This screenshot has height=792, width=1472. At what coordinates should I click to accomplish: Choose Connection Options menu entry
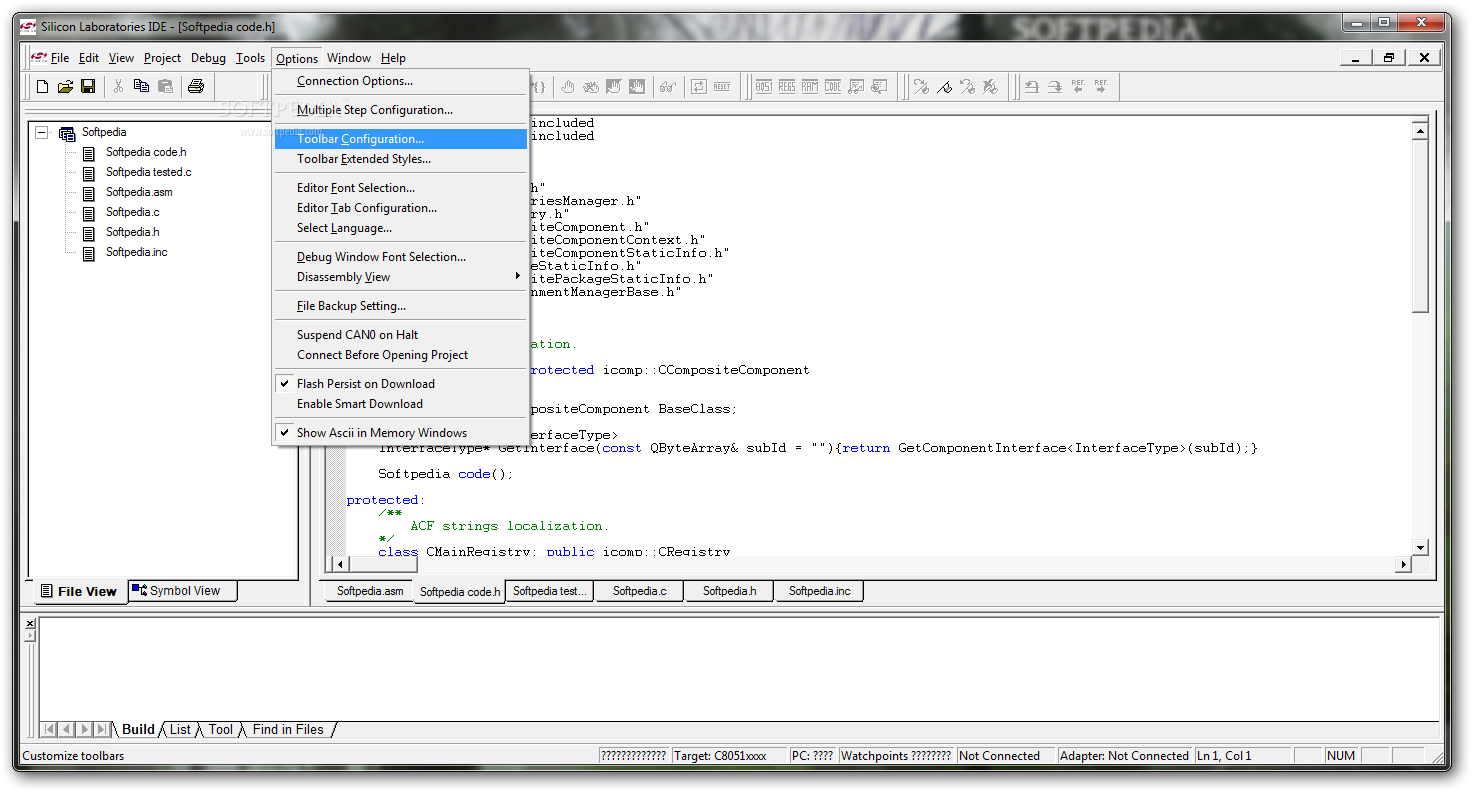click(400, 81)
